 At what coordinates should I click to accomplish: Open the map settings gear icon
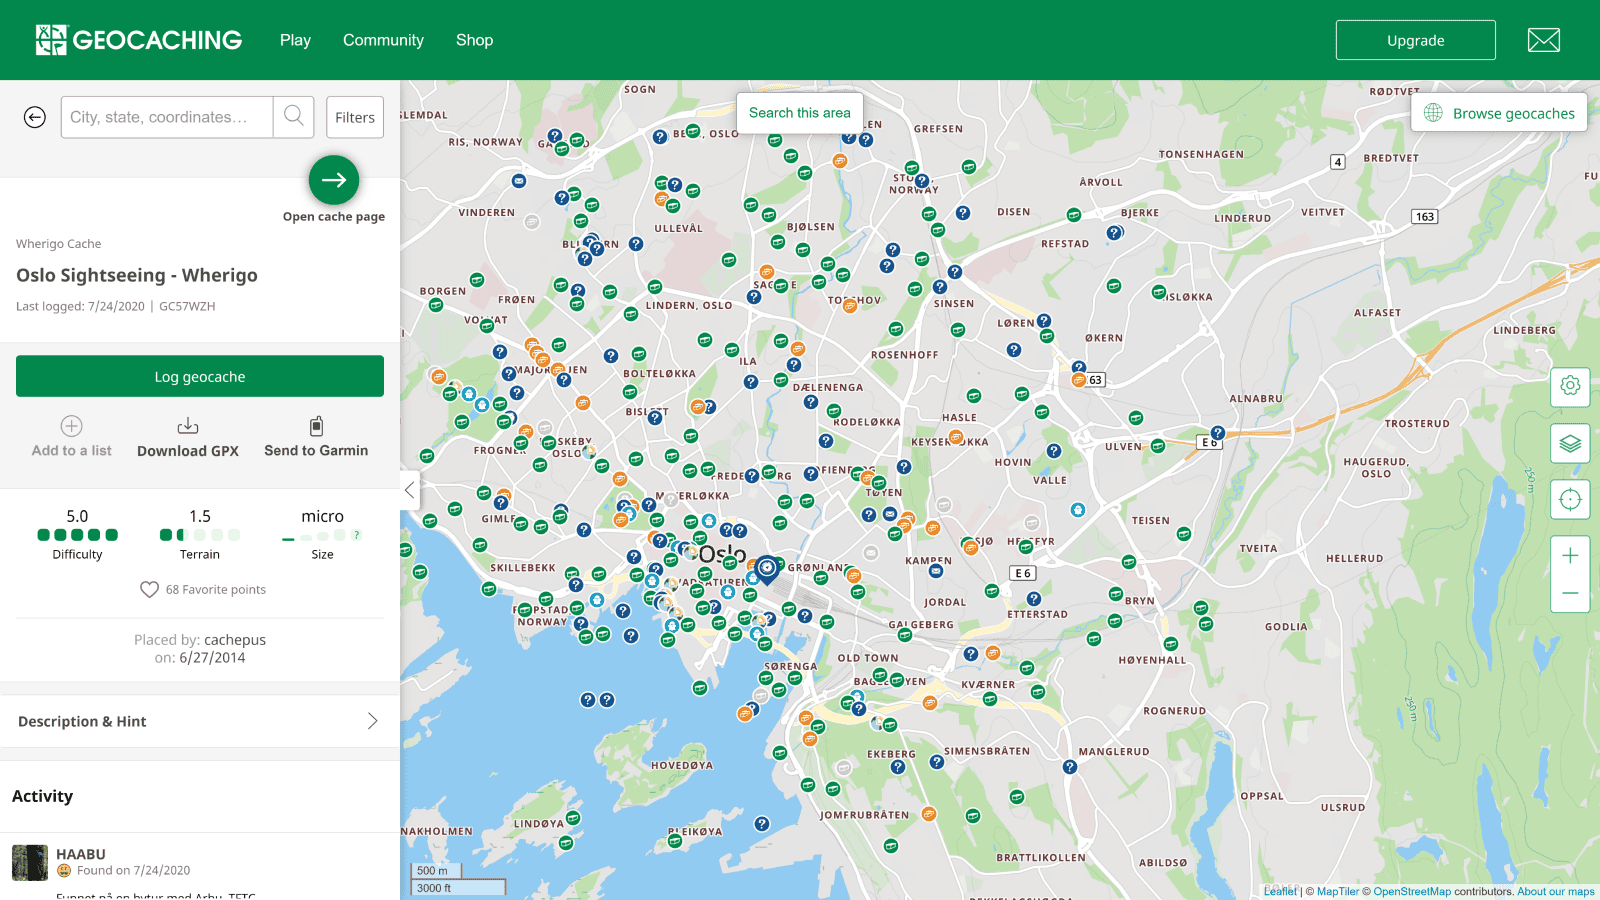click(x=1570, y=386)
